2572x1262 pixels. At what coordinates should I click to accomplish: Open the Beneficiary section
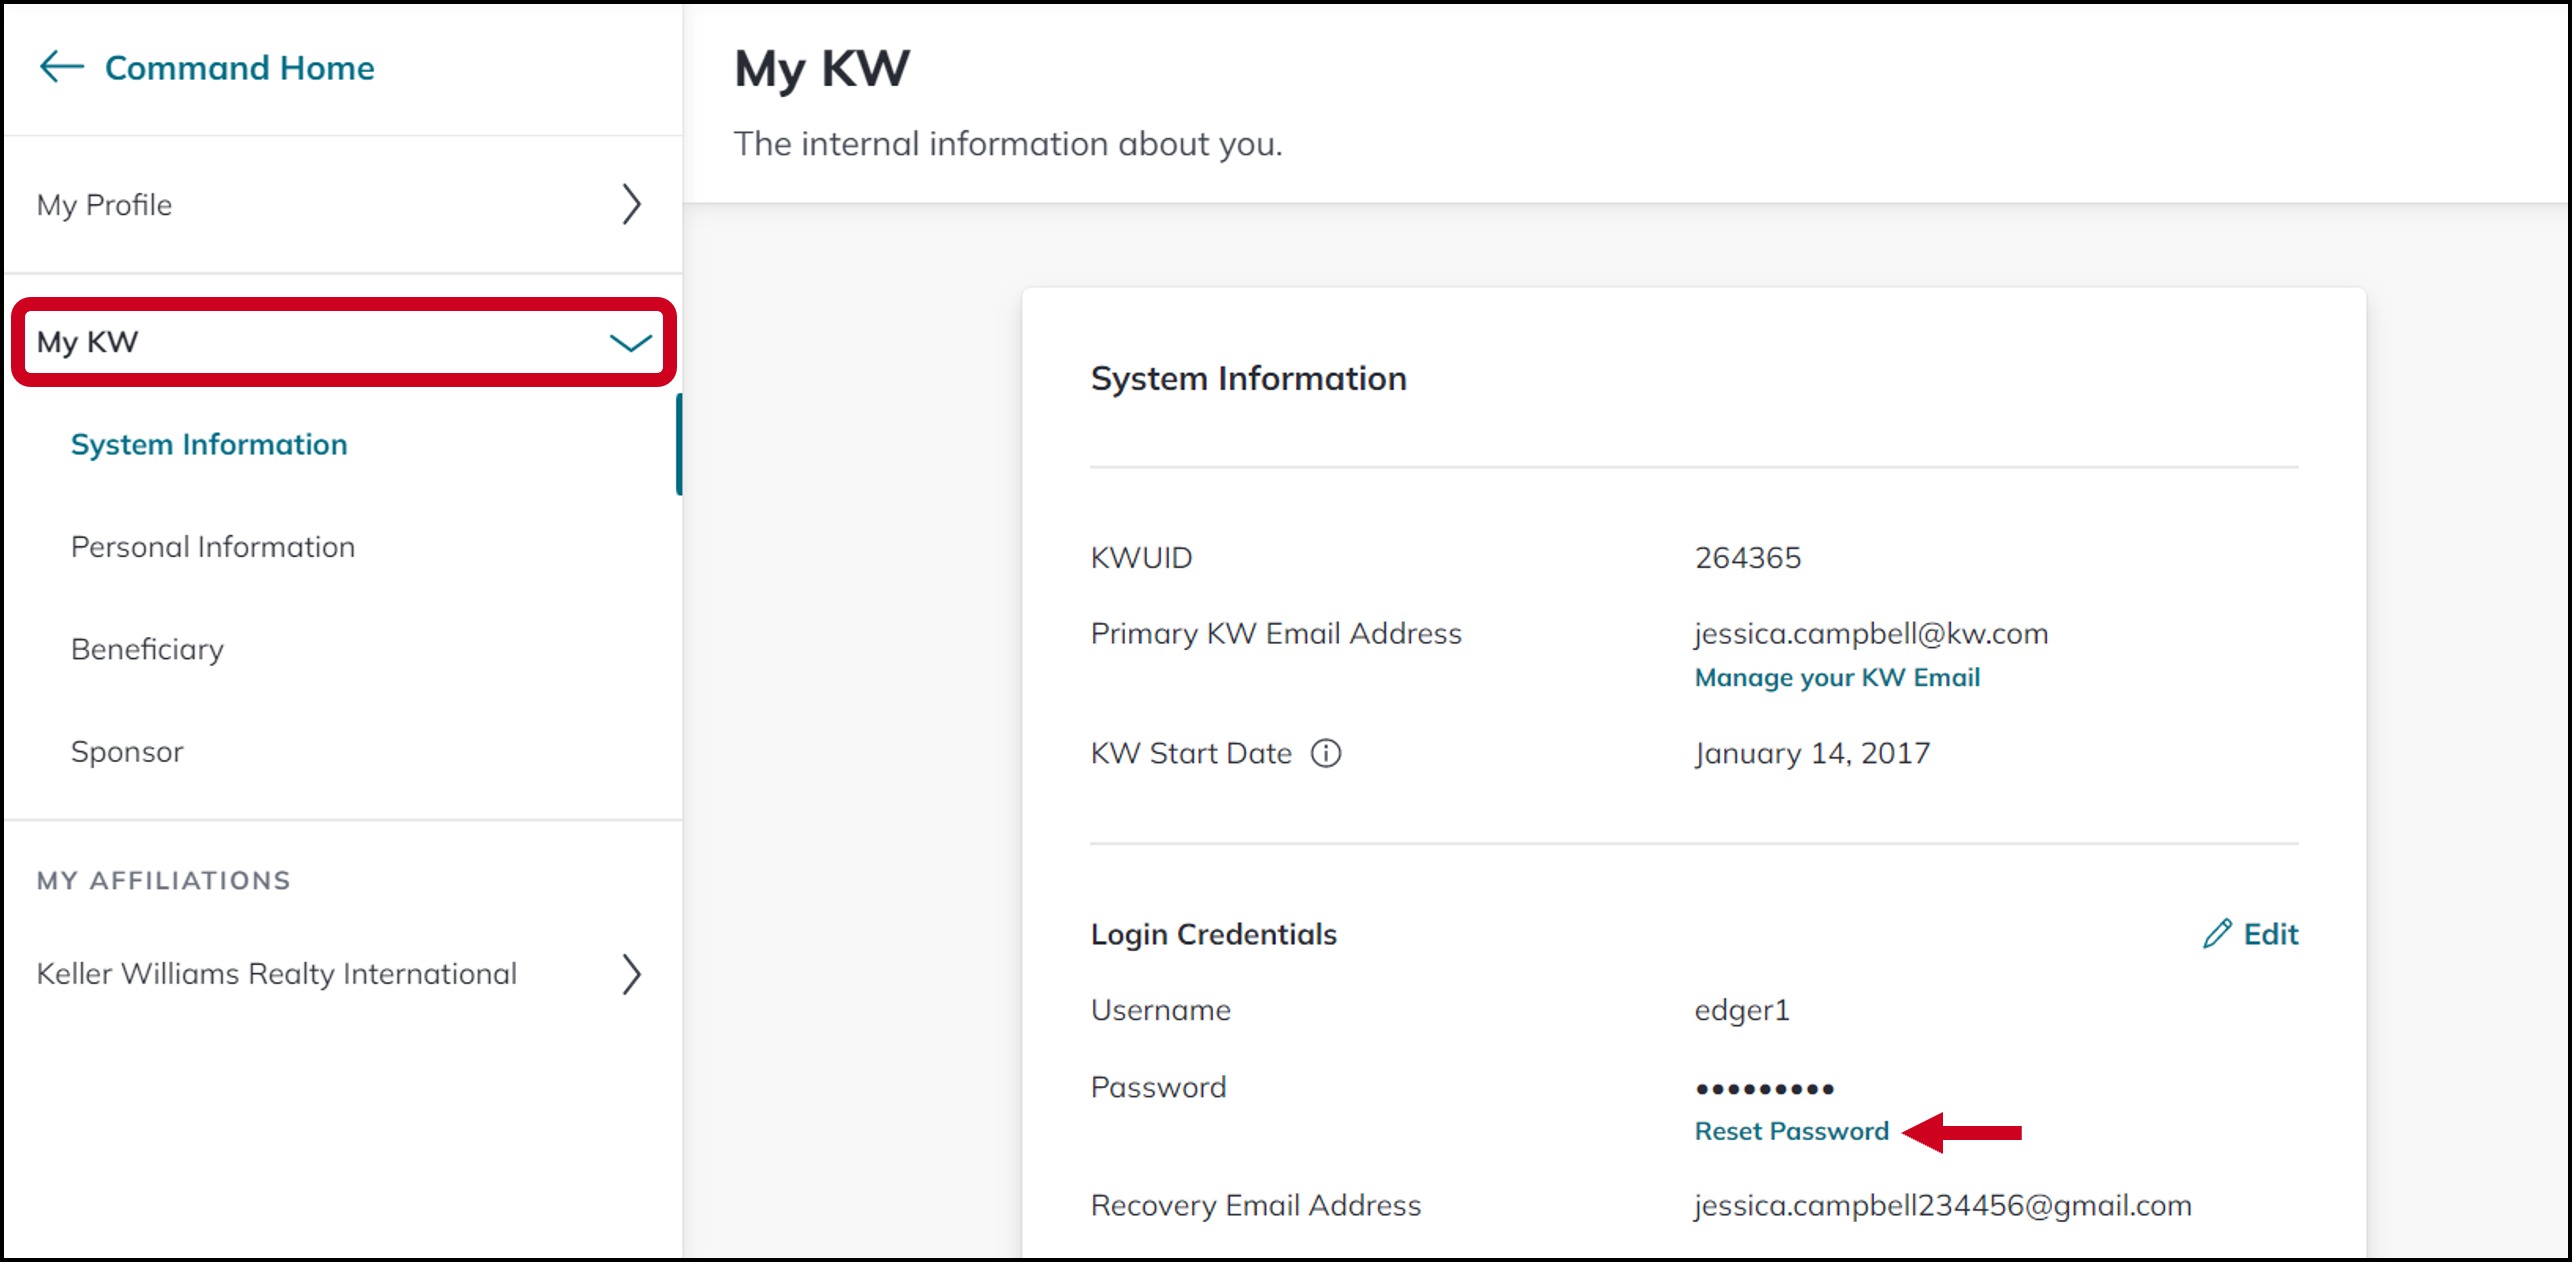click(x=147, y=649)
